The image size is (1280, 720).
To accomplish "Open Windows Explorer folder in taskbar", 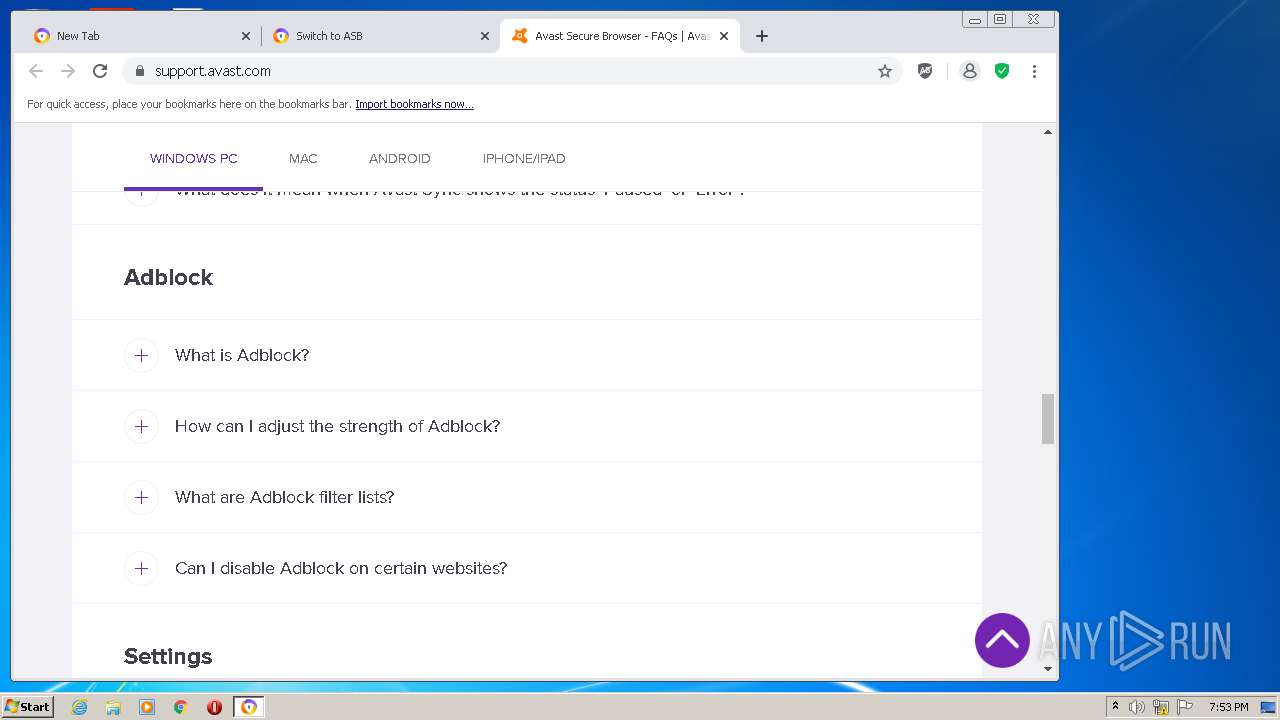I will point(113,707).
